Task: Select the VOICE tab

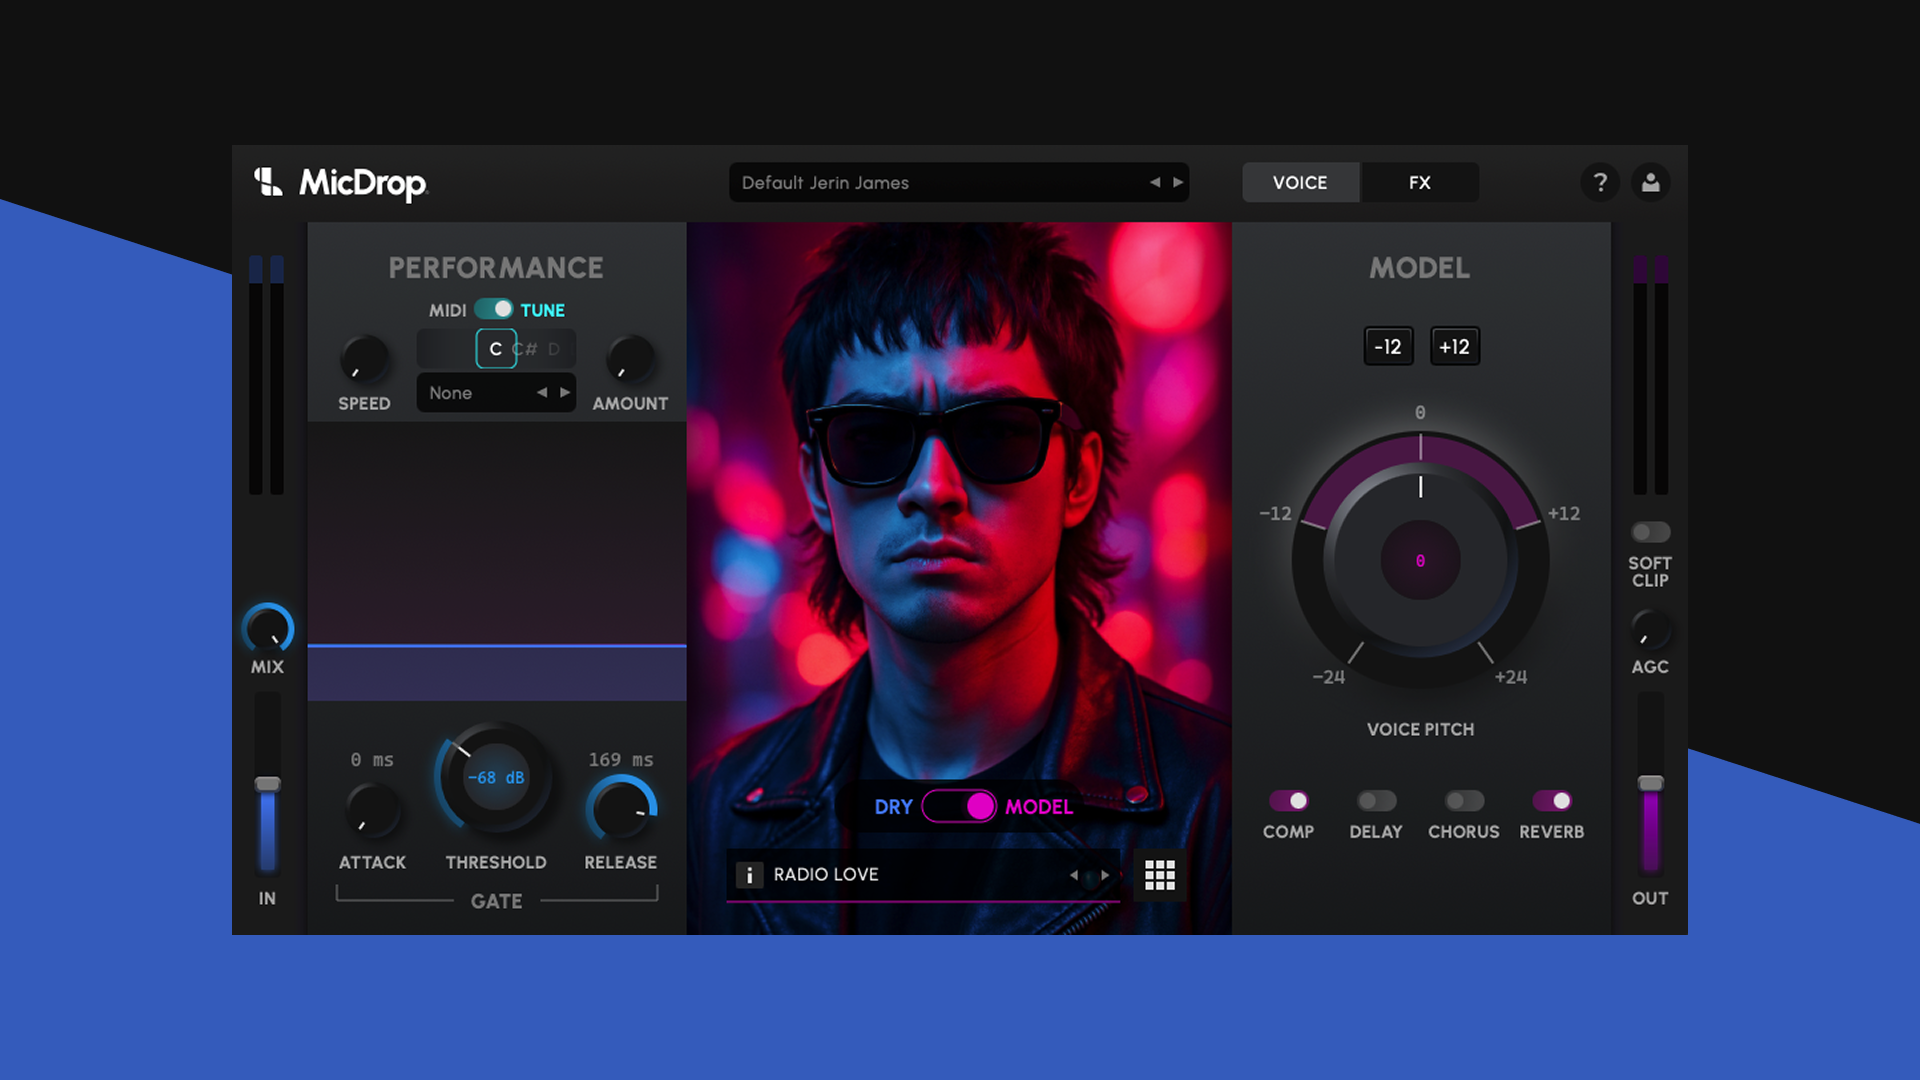Action: (x=1300, y=182)
